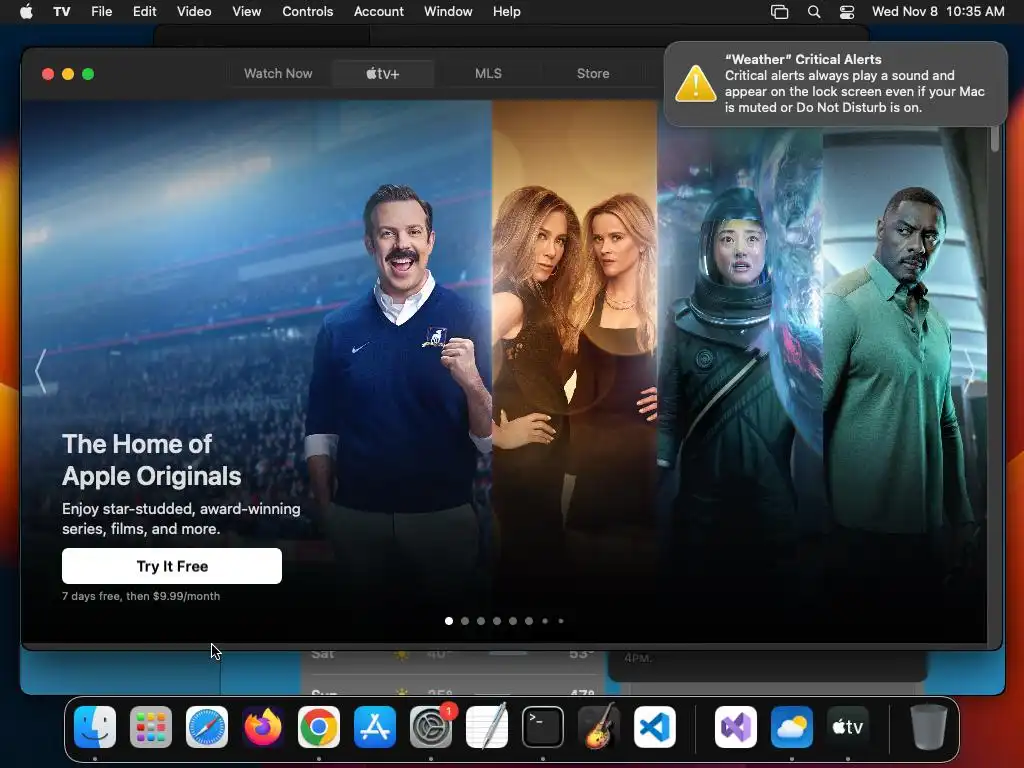Select the fourth carousel page dot

point(497,621)
